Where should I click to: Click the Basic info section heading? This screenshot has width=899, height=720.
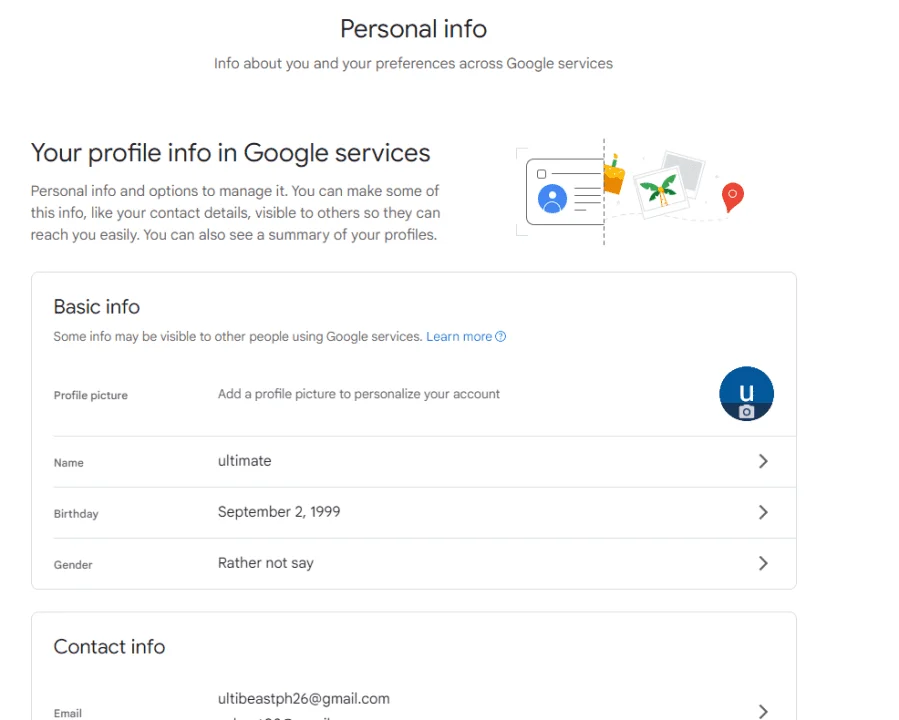tap(96, 307)
